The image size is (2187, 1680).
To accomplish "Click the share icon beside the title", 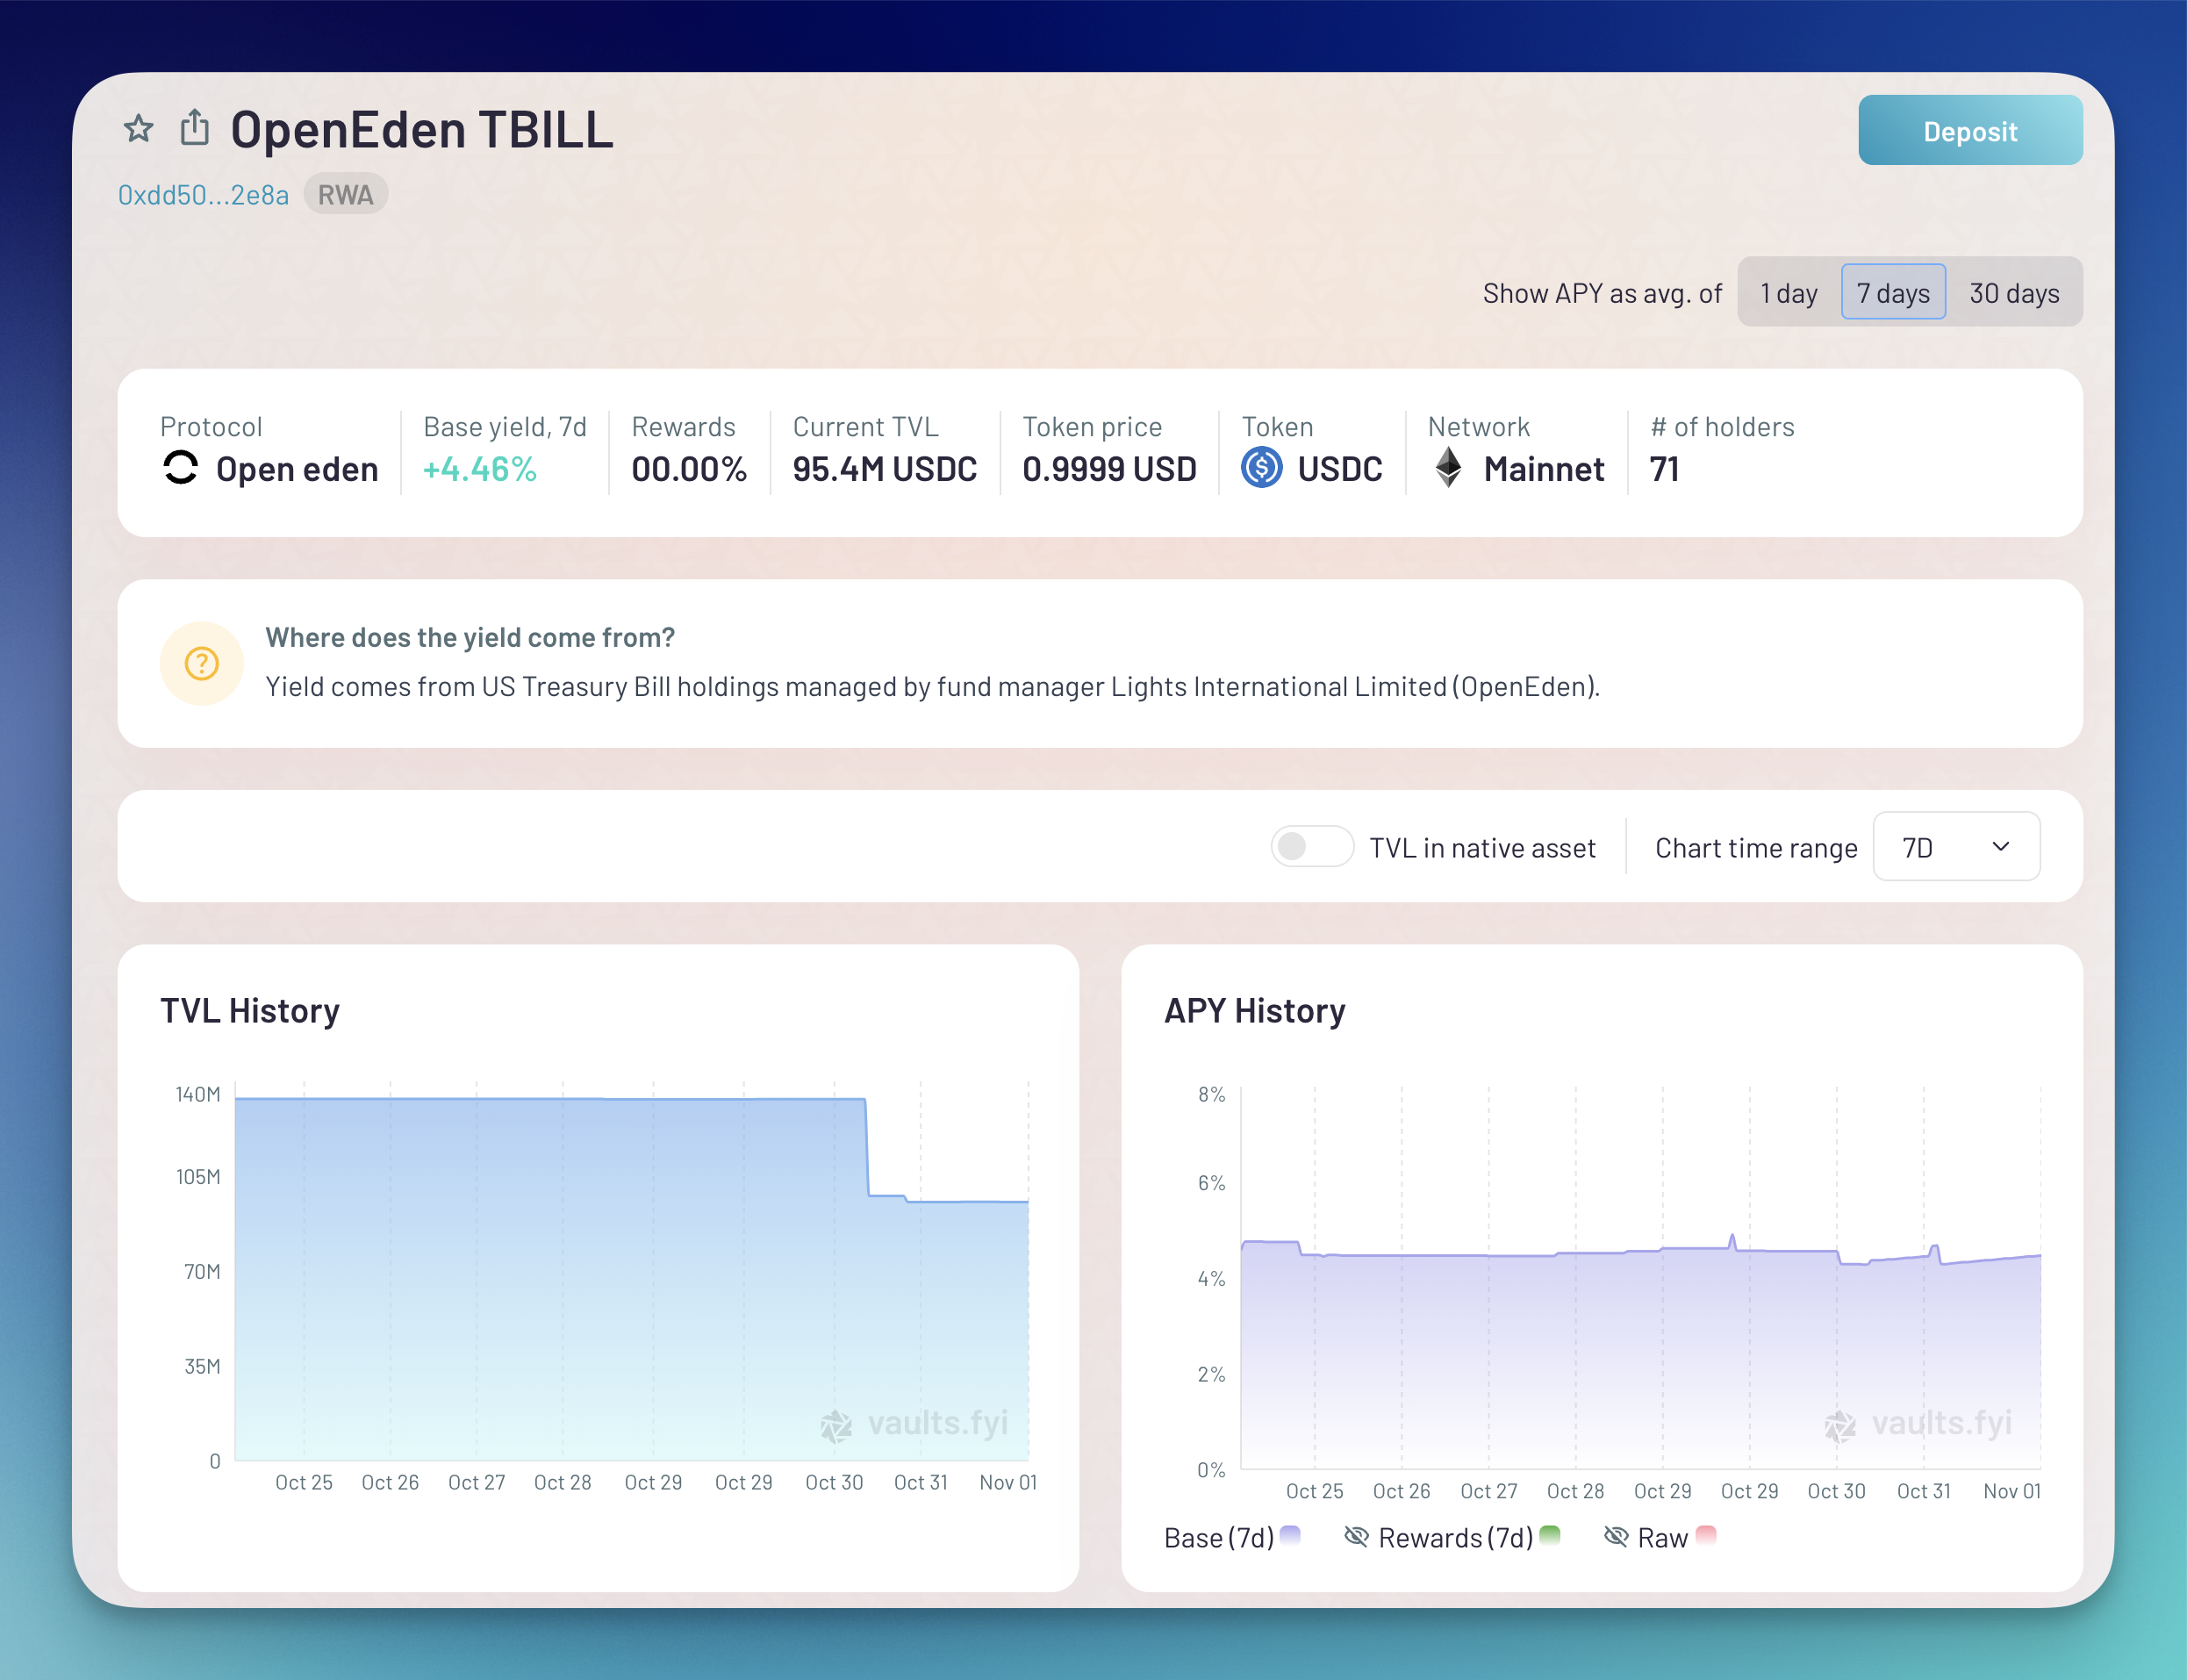I will pos(195,127).
